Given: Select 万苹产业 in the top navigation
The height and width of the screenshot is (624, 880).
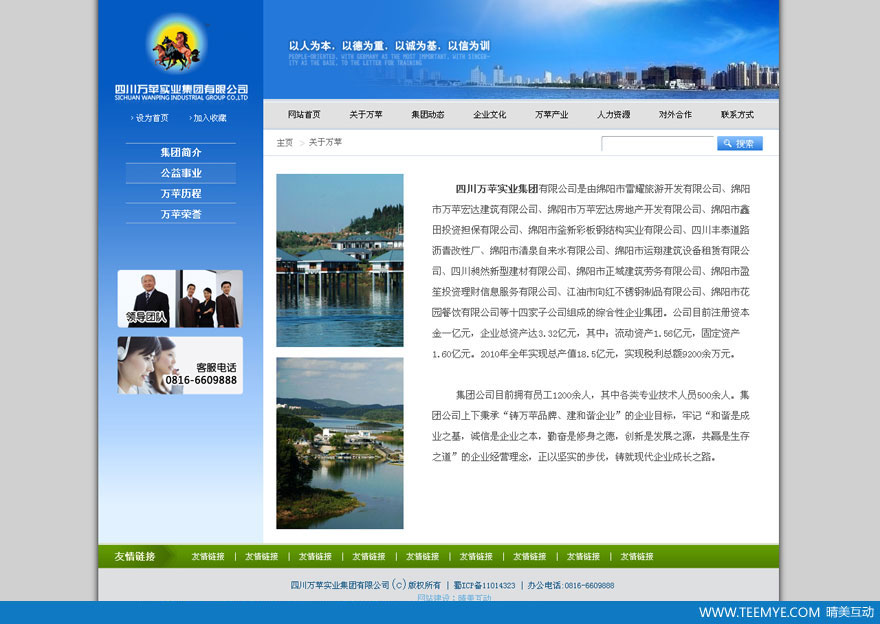Looking at the screenshot, I should pos(552,115).
